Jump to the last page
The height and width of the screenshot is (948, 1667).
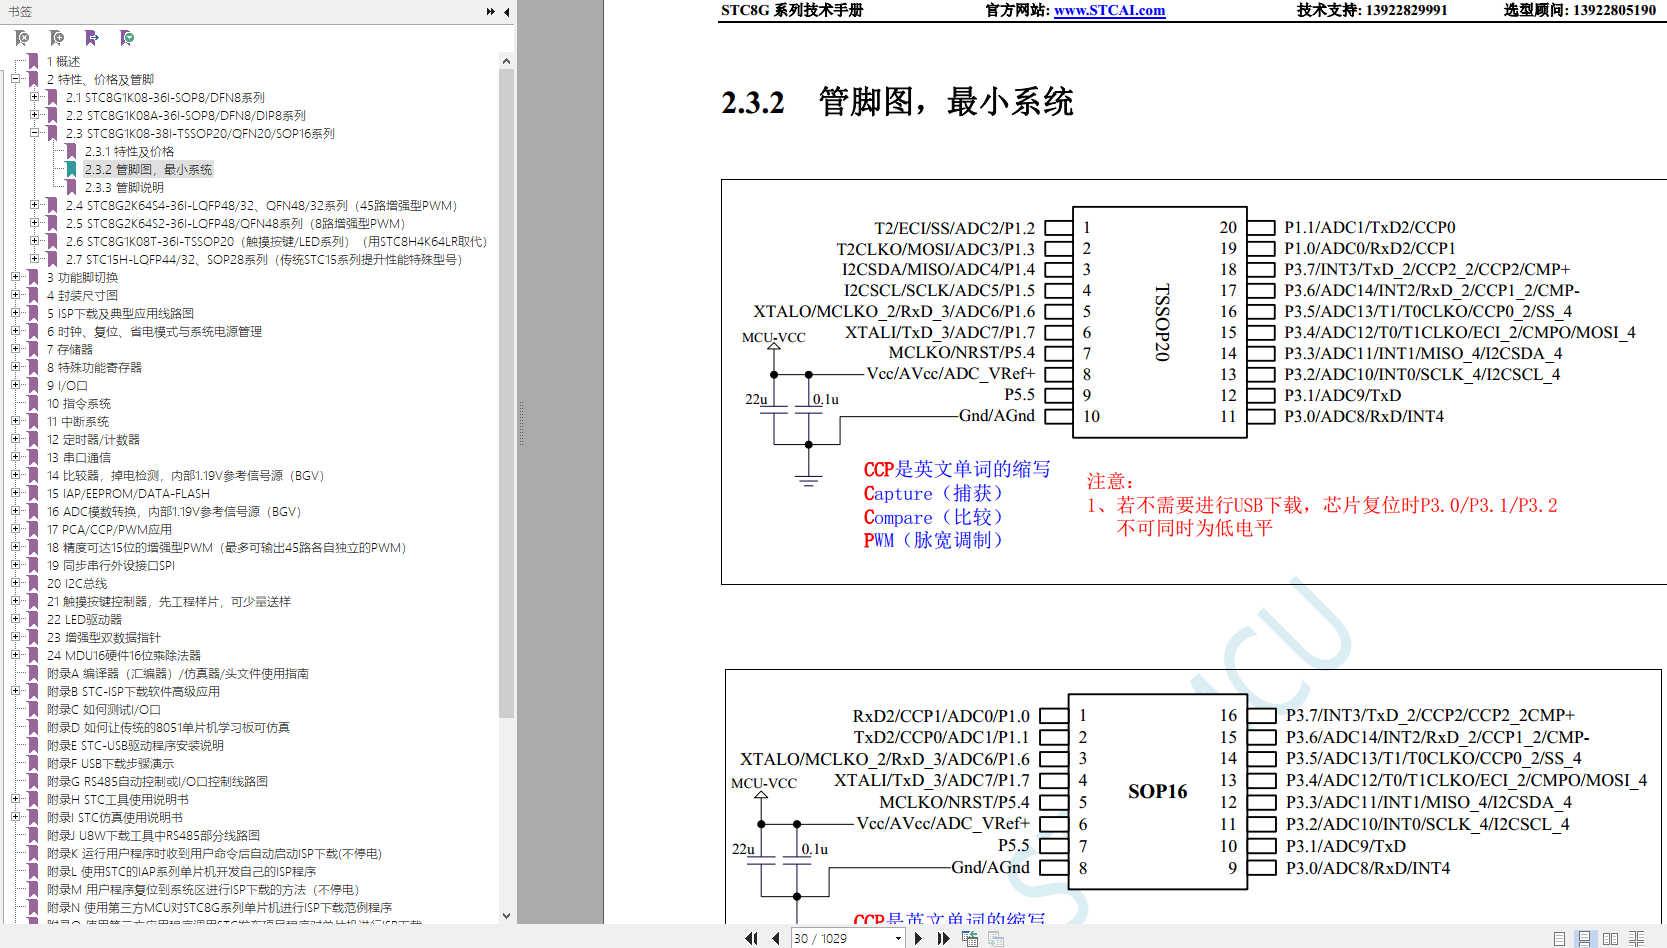point(942,938)
